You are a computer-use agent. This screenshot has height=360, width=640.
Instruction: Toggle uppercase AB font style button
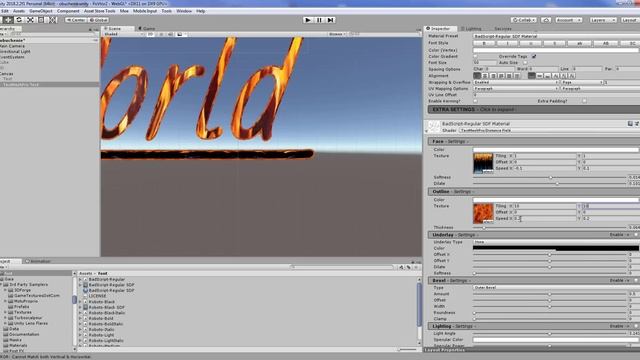click(605, 43)
